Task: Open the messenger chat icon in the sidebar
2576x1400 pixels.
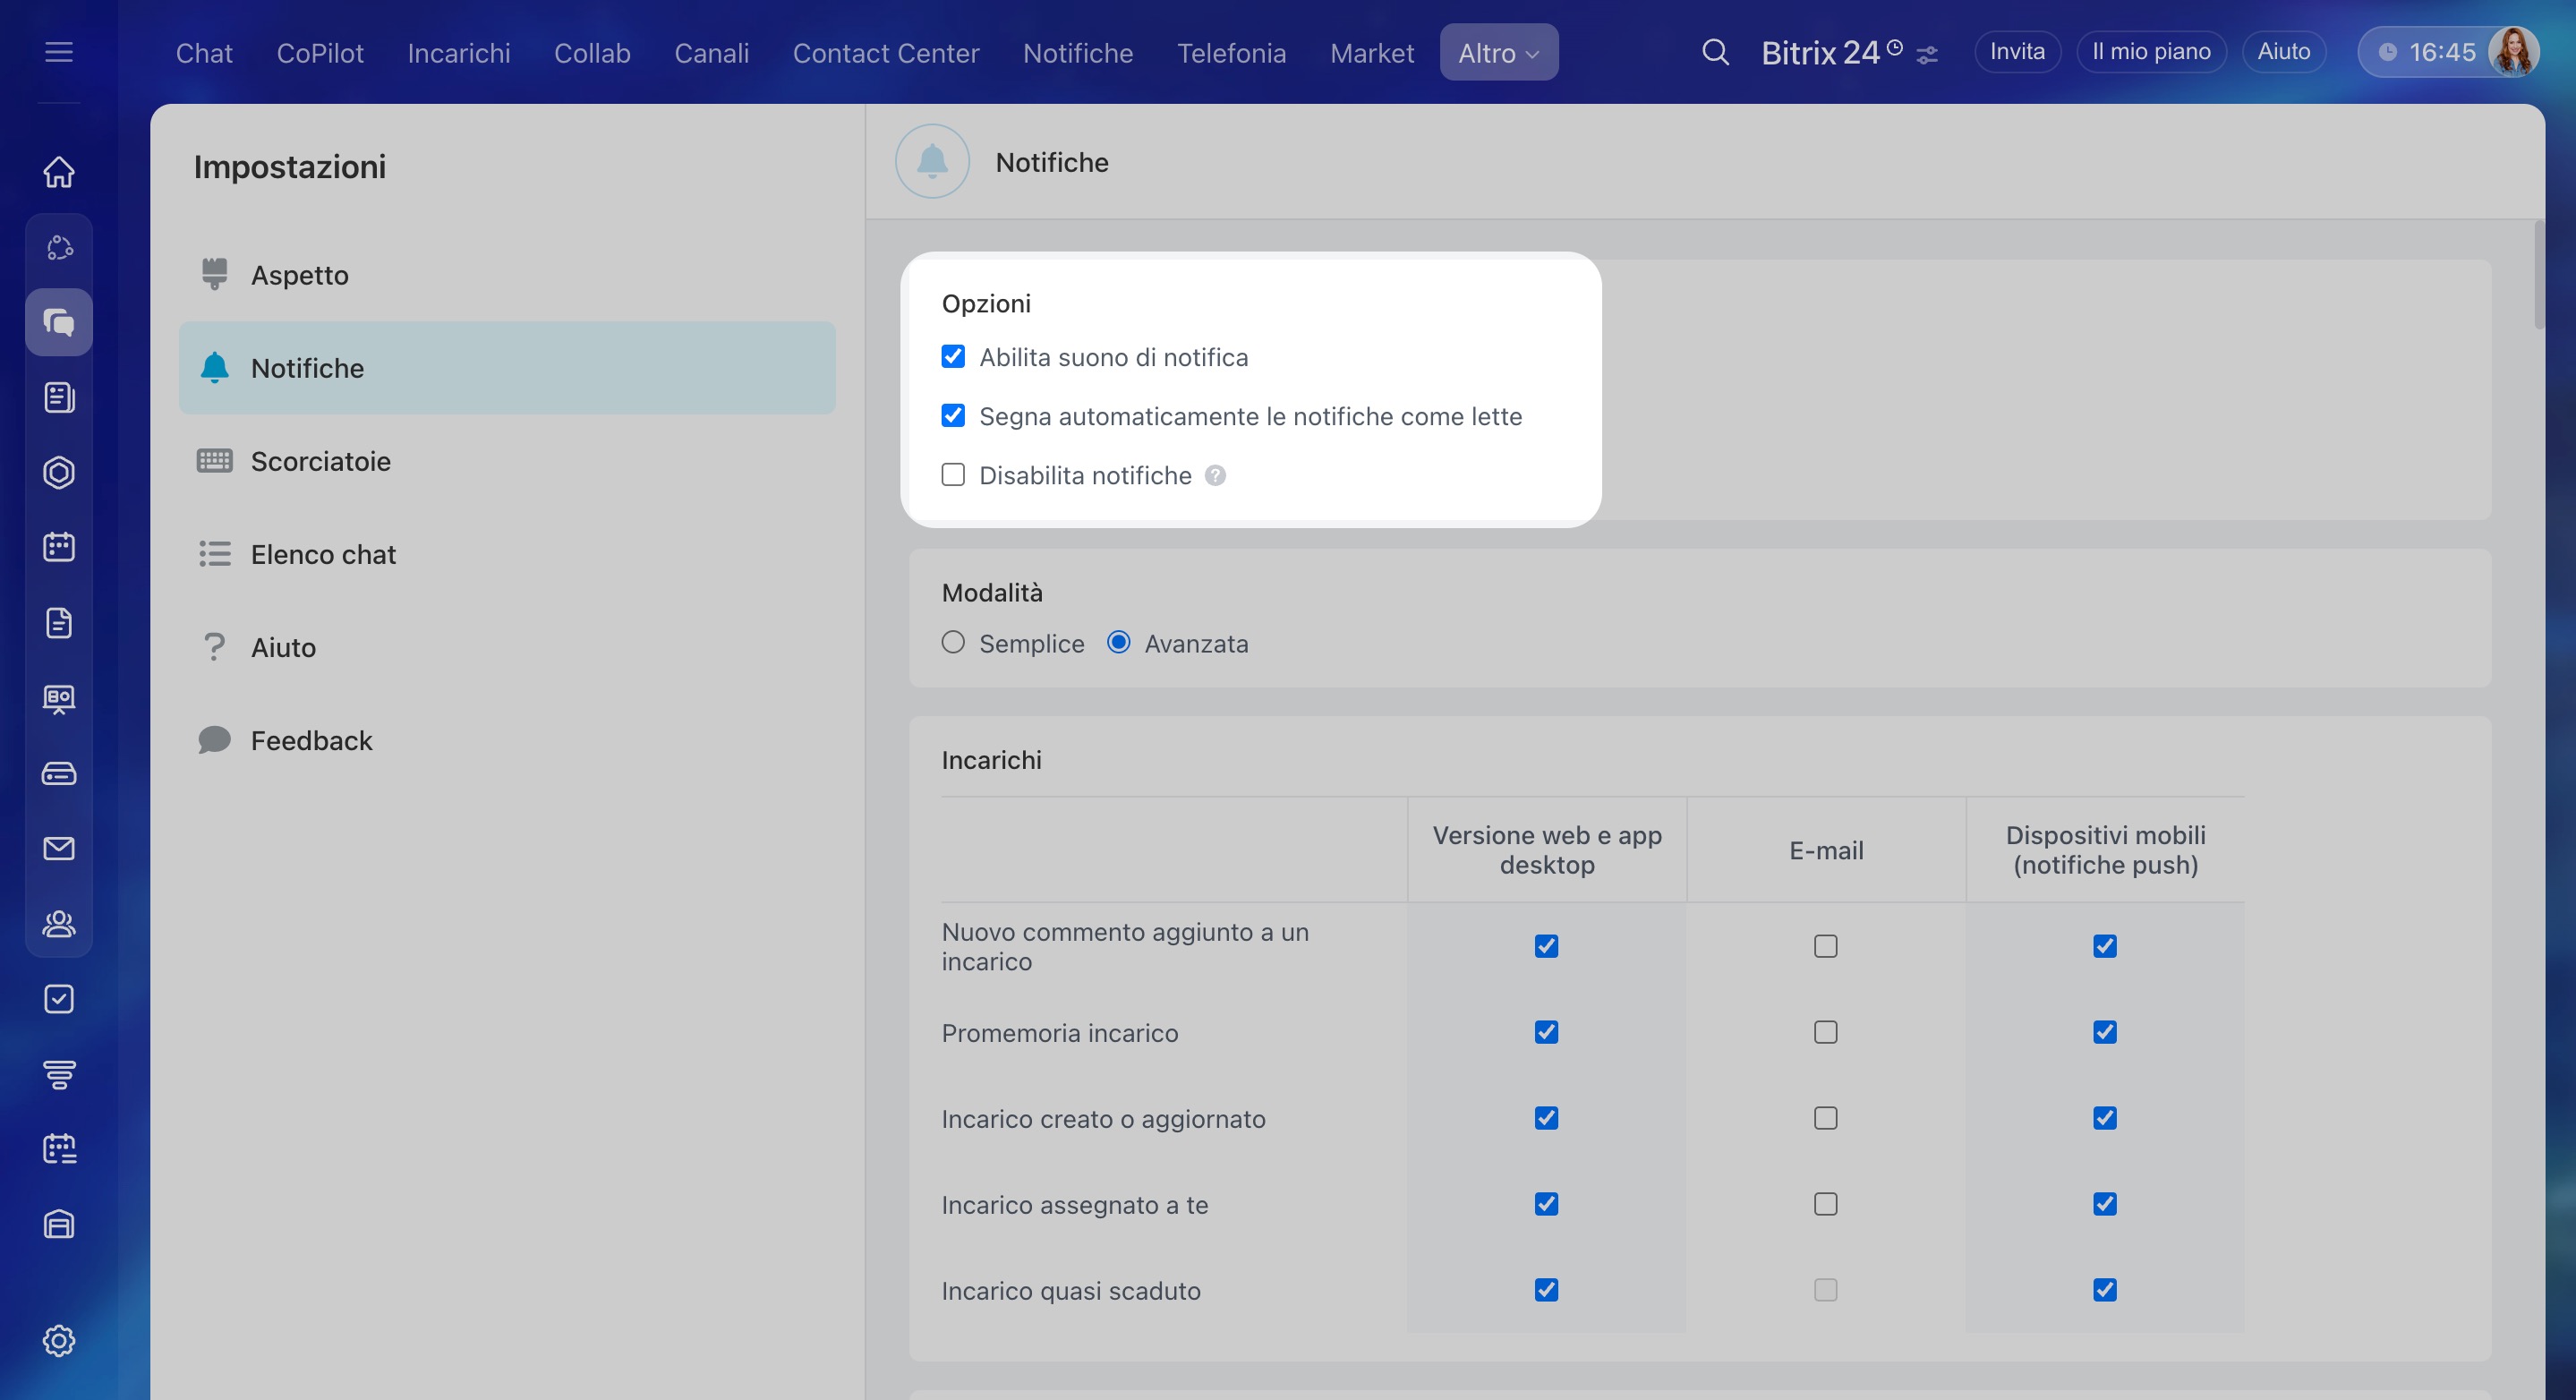Action: coord(59,322)
